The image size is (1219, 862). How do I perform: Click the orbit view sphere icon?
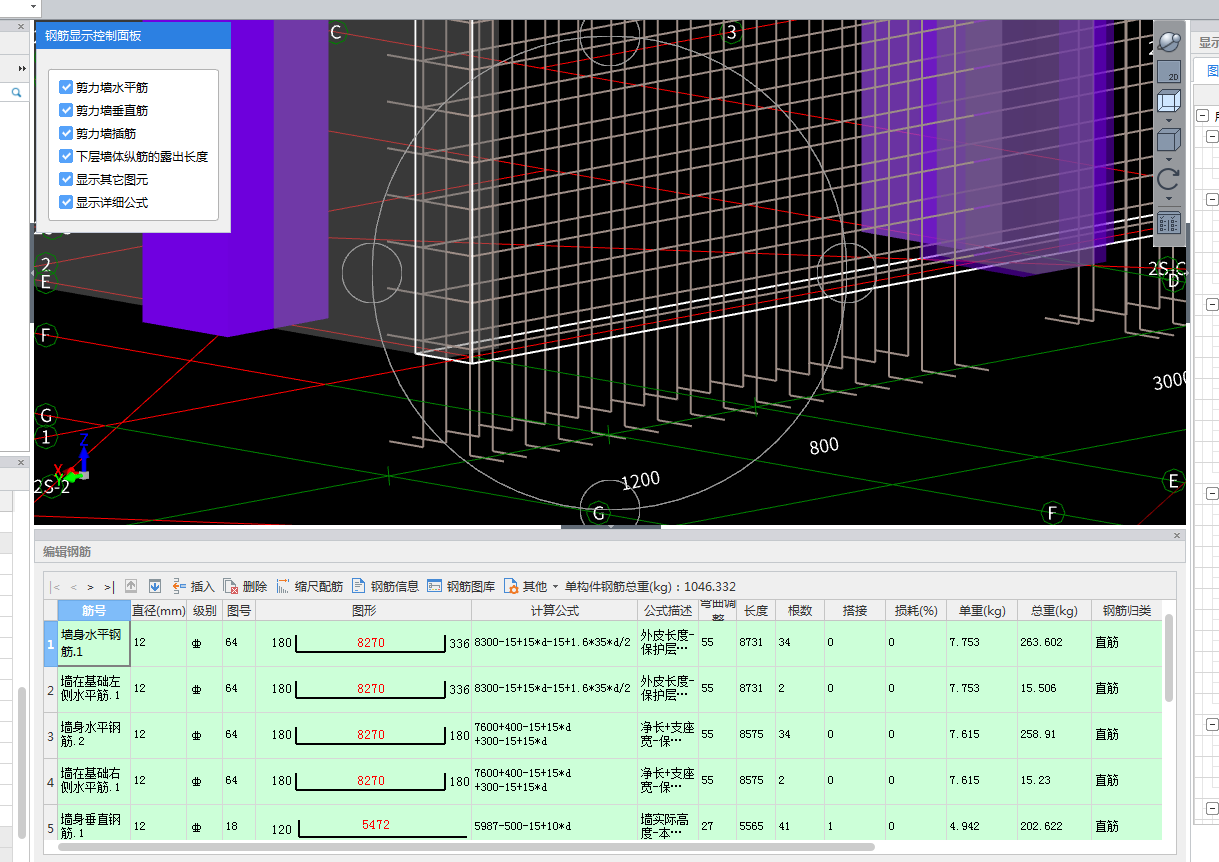pyautogui.click(x=1169, y=42)
